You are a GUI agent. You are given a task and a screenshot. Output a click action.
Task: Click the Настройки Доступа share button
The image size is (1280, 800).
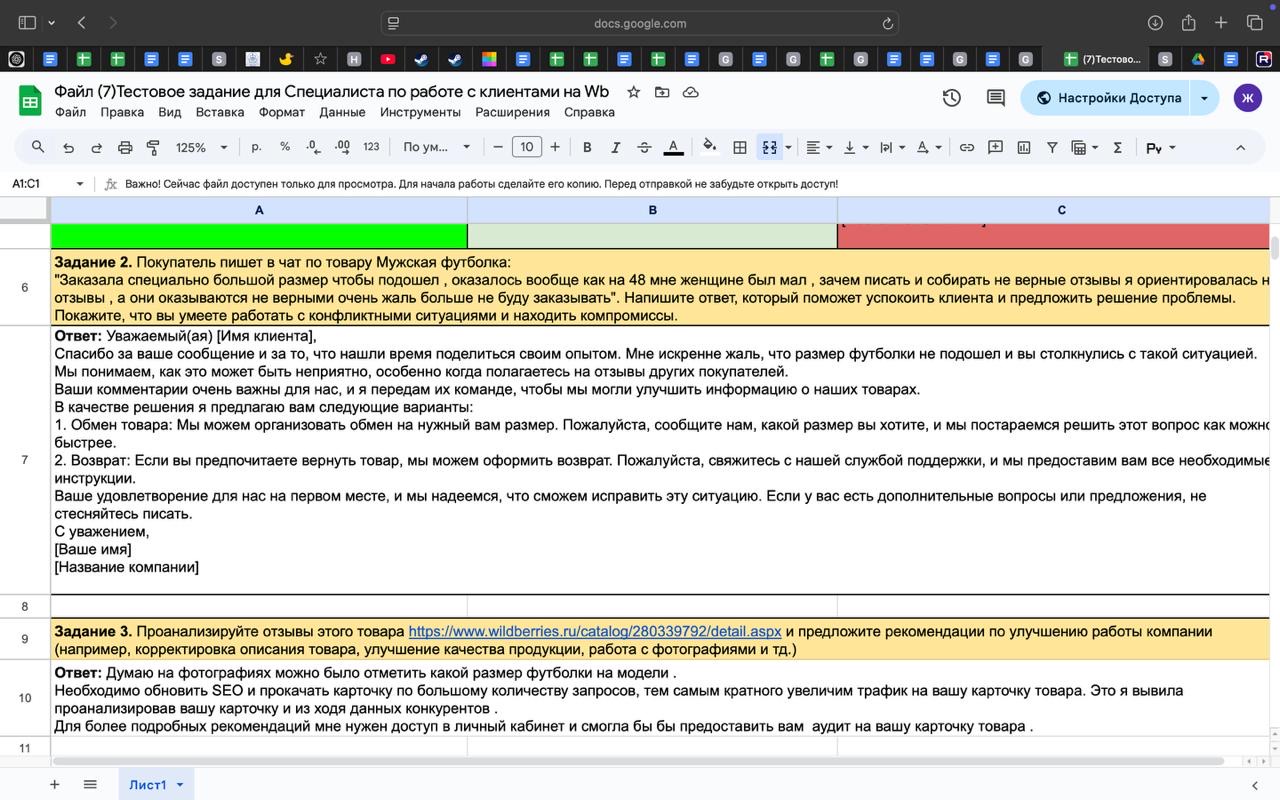tap(1108, 98)
